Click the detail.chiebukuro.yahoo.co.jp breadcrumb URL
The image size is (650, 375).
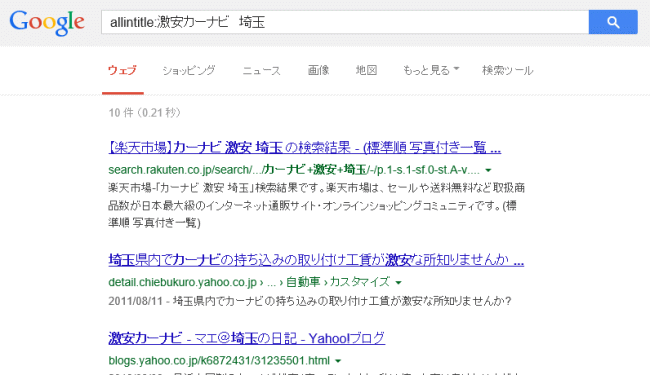click(x=249, y=282)
